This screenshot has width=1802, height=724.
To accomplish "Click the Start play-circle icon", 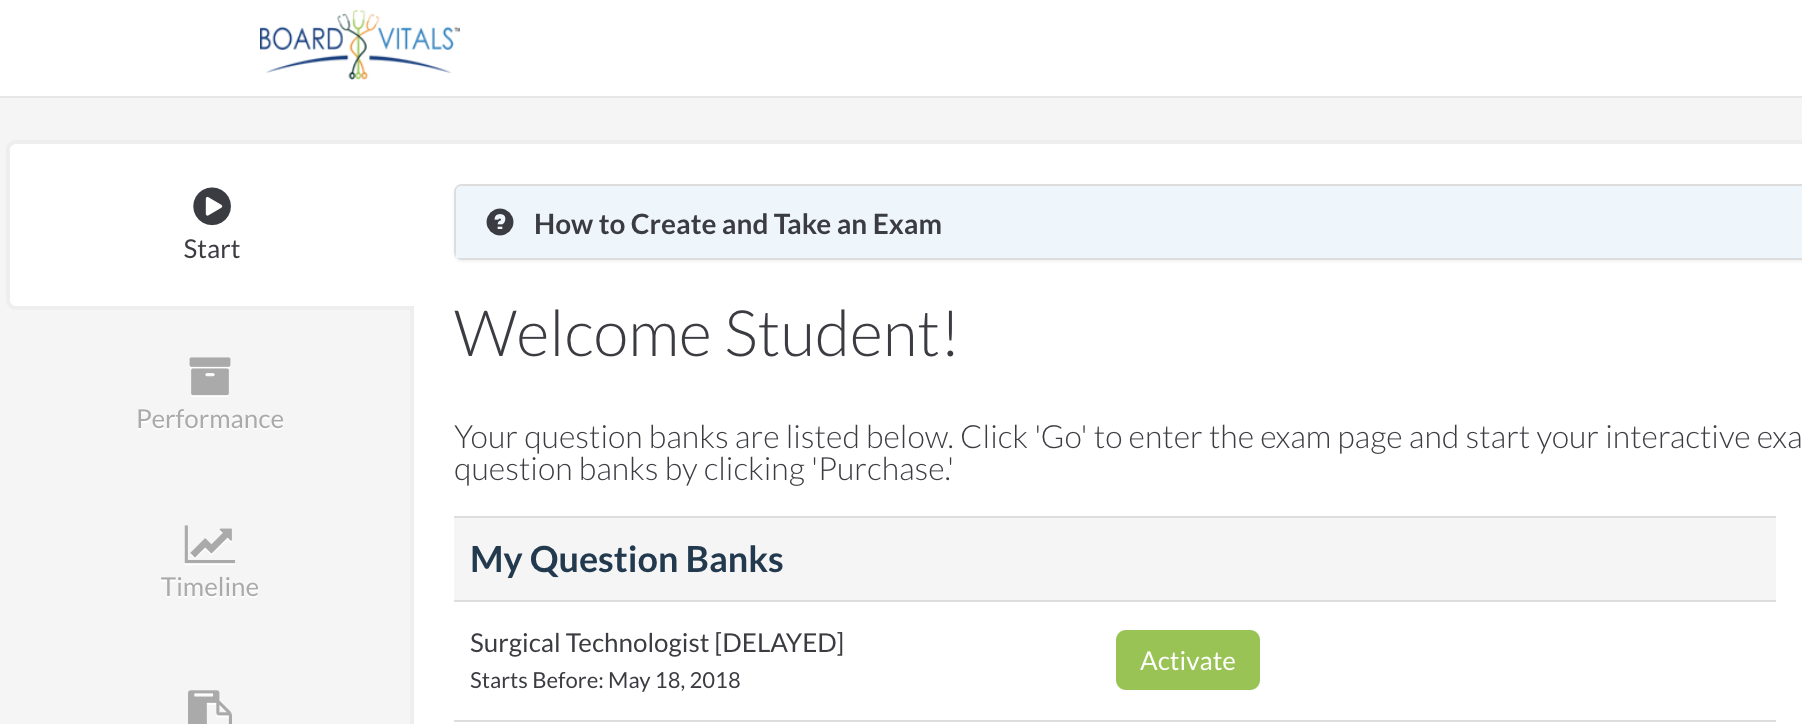I will click(212, 206).
